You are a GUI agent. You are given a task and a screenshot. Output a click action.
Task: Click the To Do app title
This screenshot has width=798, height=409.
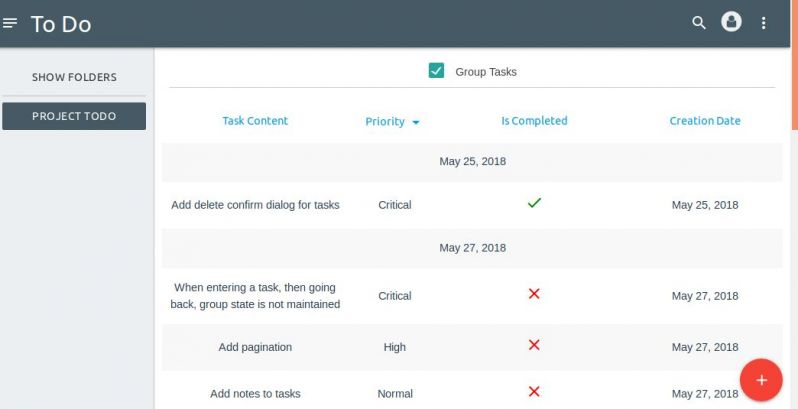tap(61, 24)
